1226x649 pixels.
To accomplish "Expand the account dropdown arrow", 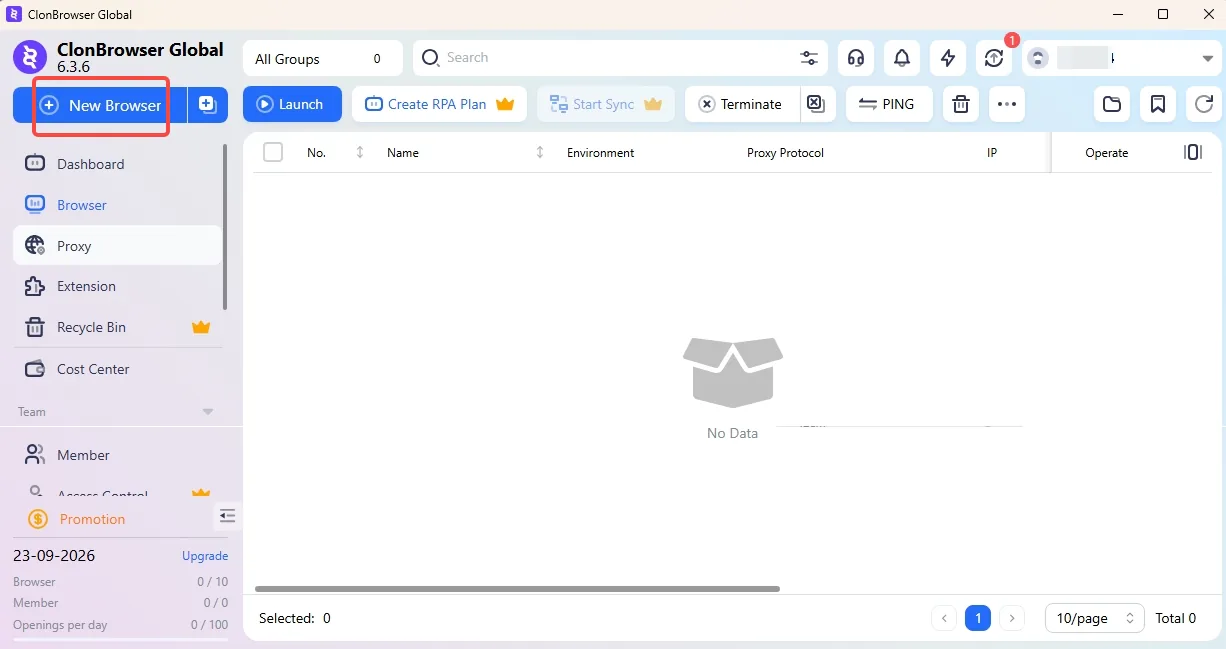I will (x=1207, y=59).
